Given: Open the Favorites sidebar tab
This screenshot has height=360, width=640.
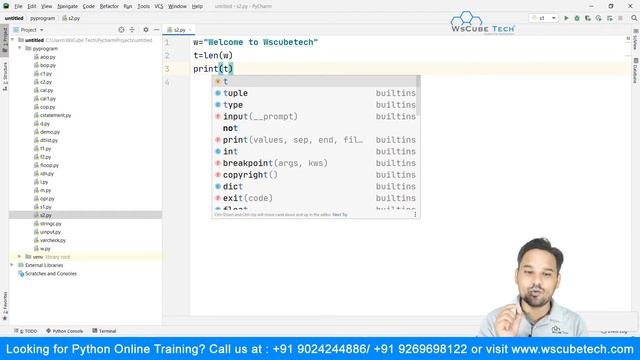Looking at the screenshot, I should [4, 305].
